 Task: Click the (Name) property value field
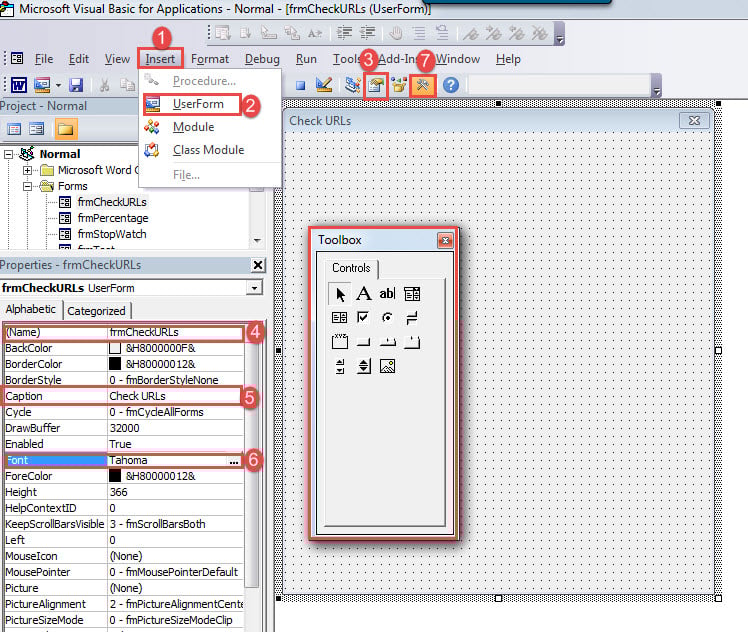click(176, 332)
